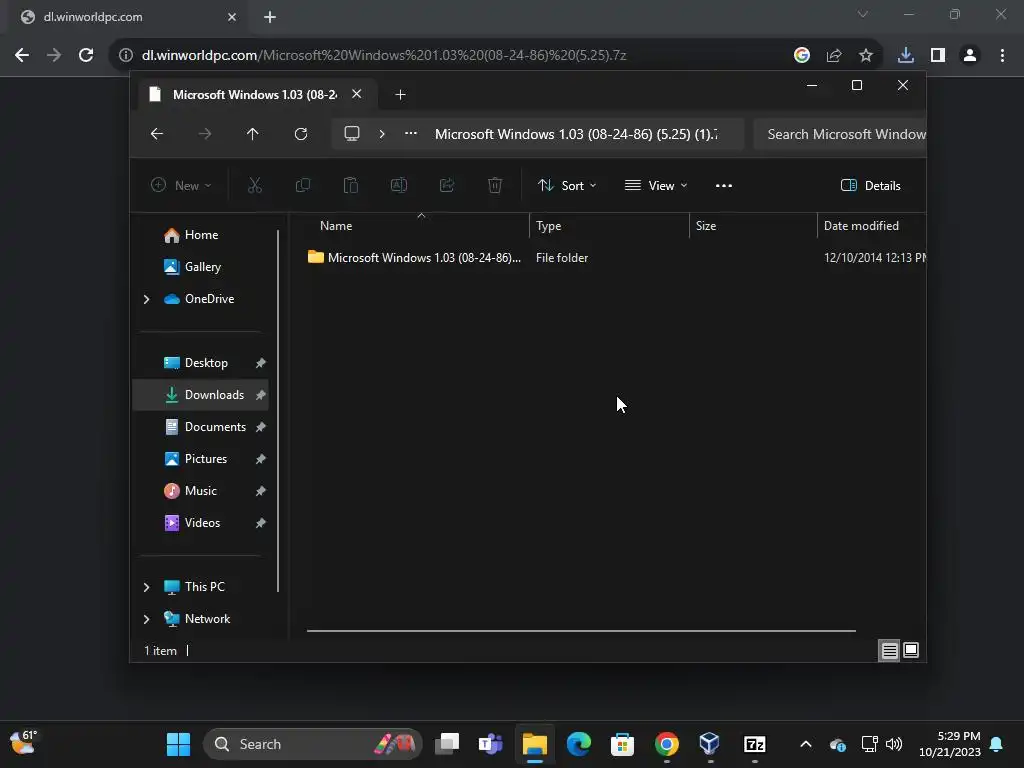Click the Delete trash icon

click(495, 185)
